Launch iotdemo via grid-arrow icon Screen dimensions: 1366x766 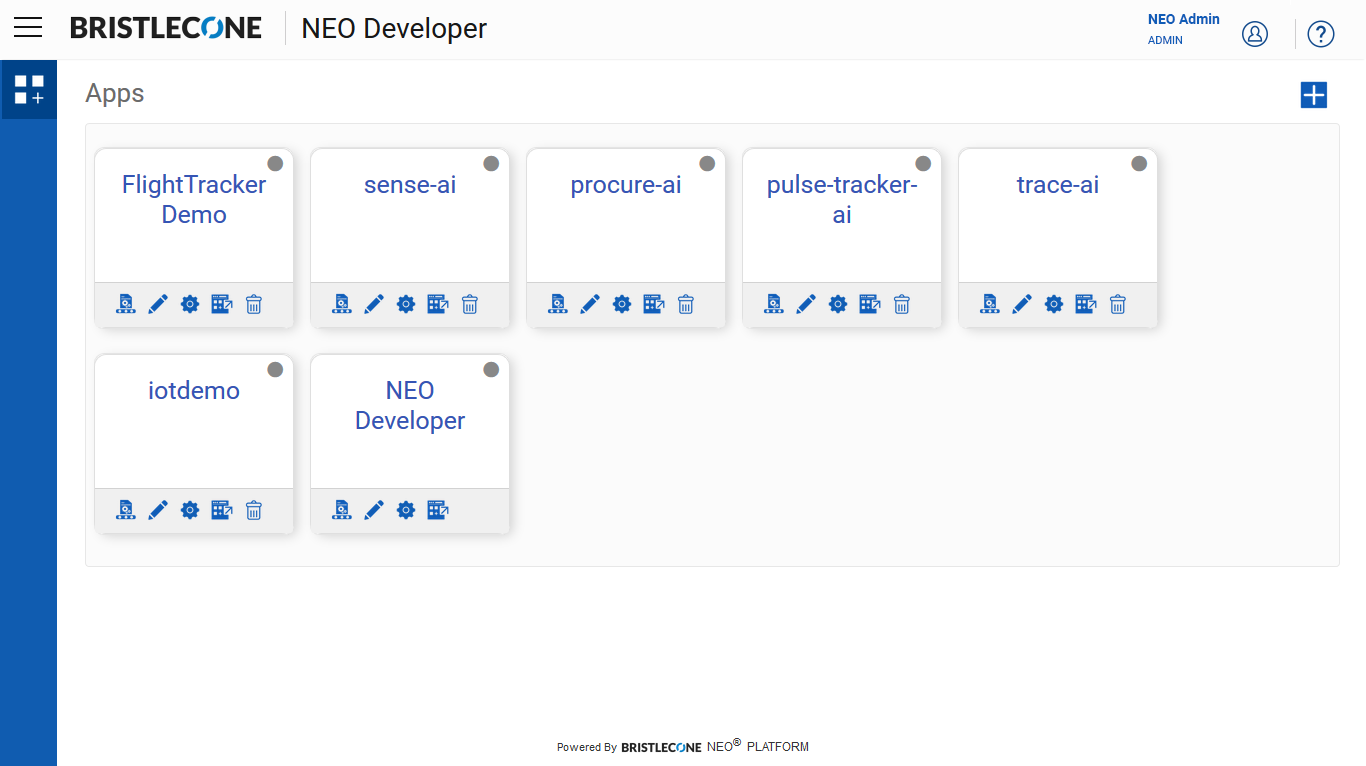[x=222, y=510]
